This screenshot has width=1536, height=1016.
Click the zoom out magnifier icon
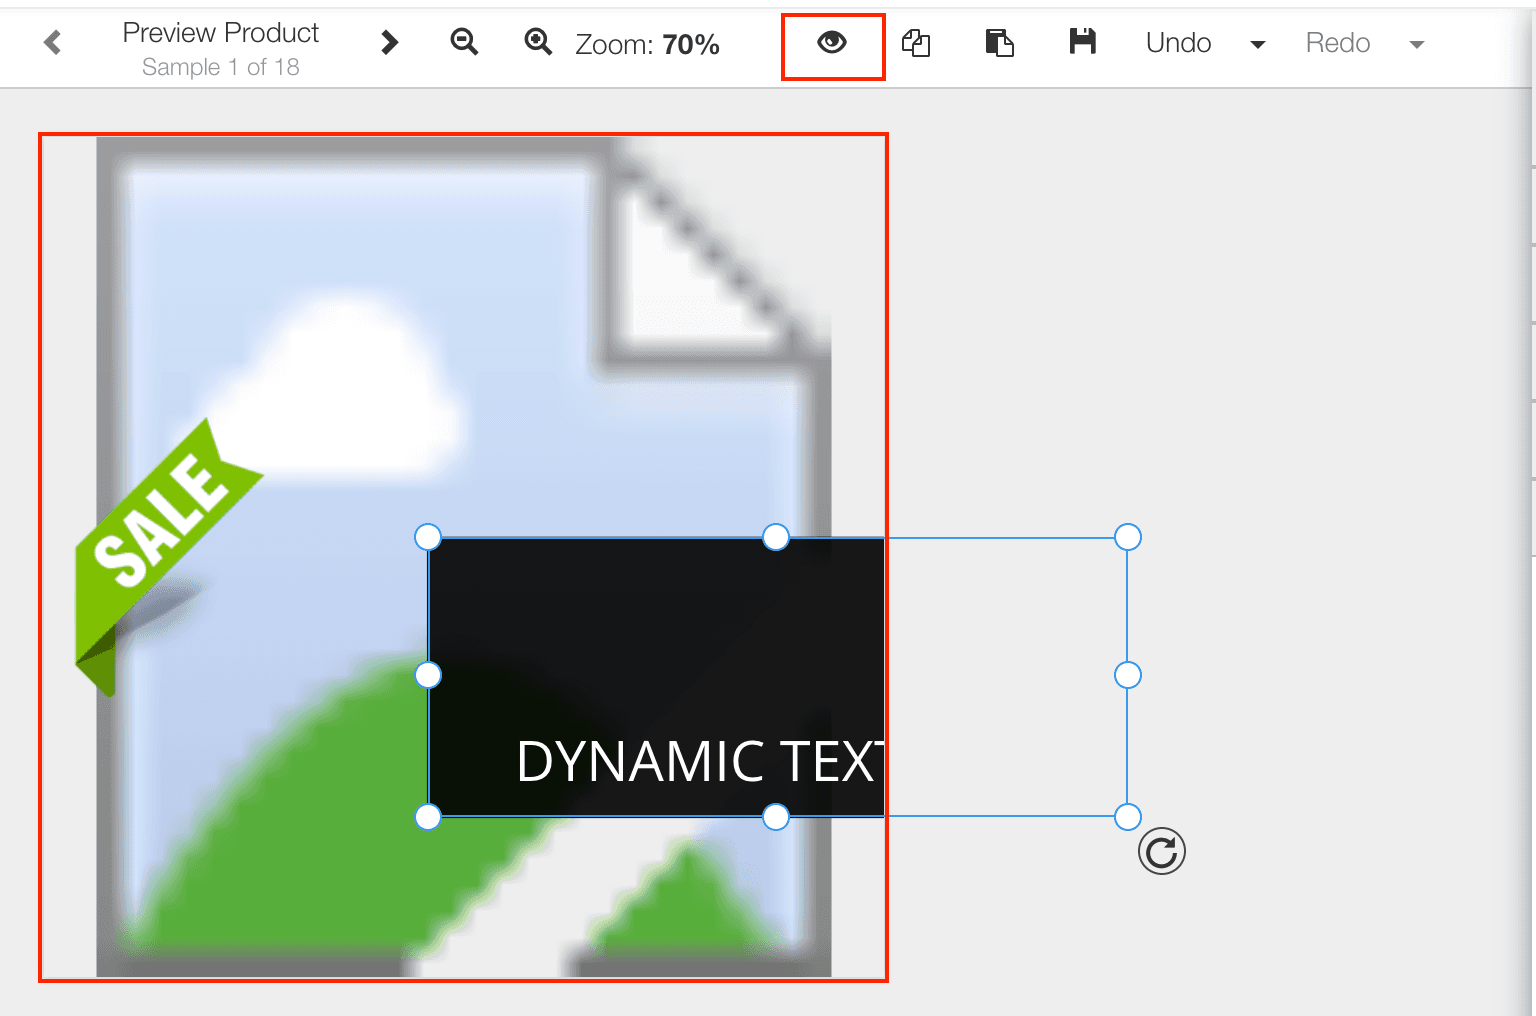pyautogui.click(x=464, y=42)
